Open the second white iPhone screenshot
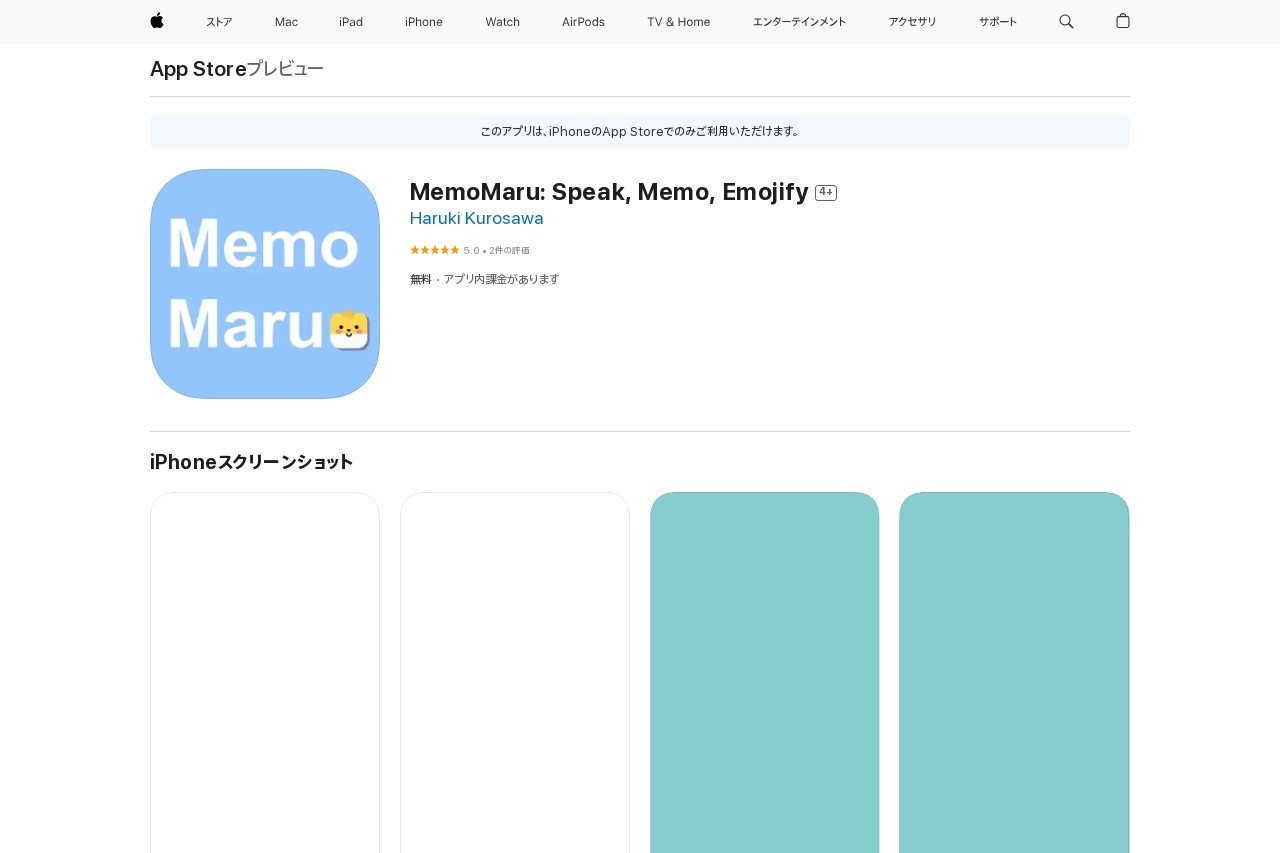 [x=515, y=672]
